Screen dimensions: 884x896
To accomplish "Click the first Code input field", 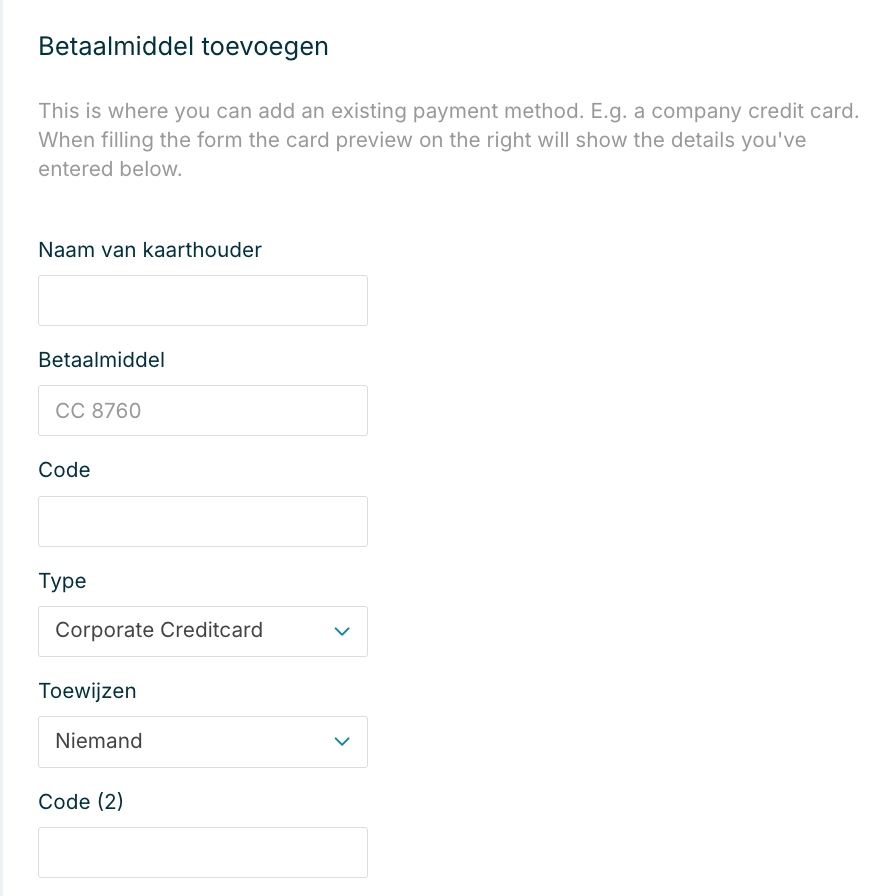I will tap(202, 522).
